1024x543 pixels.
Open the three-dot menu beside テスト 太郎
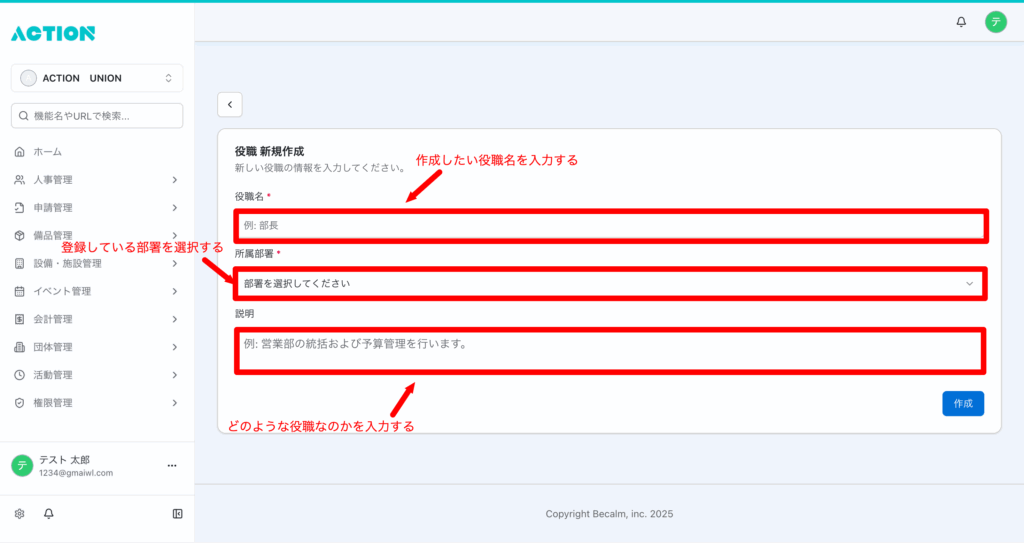[171, 466]
